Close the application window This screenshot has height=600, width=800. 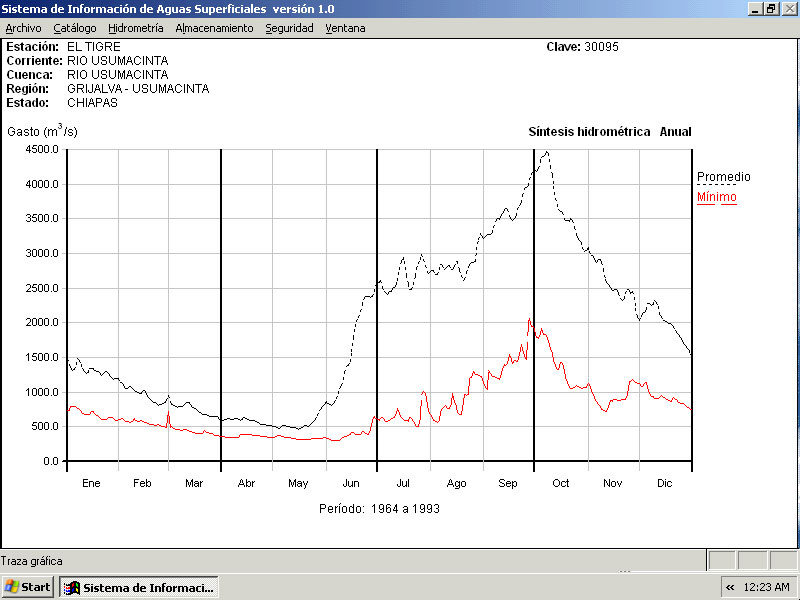tap(788, 8)
